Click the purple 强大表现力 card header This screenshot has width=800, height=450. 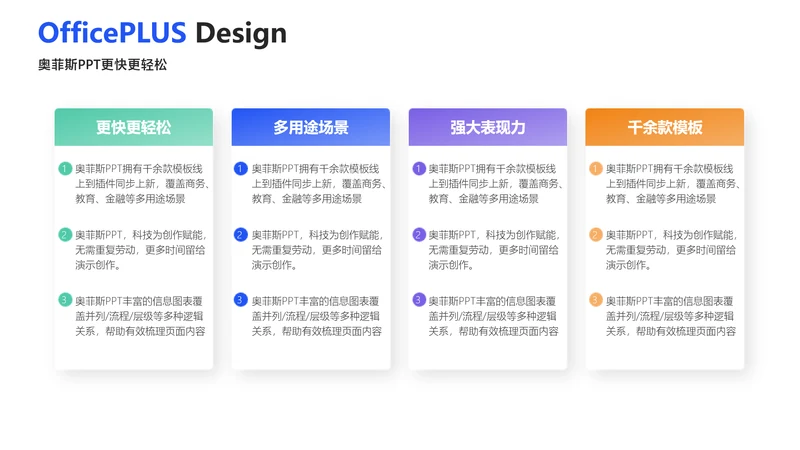[488, 127]
